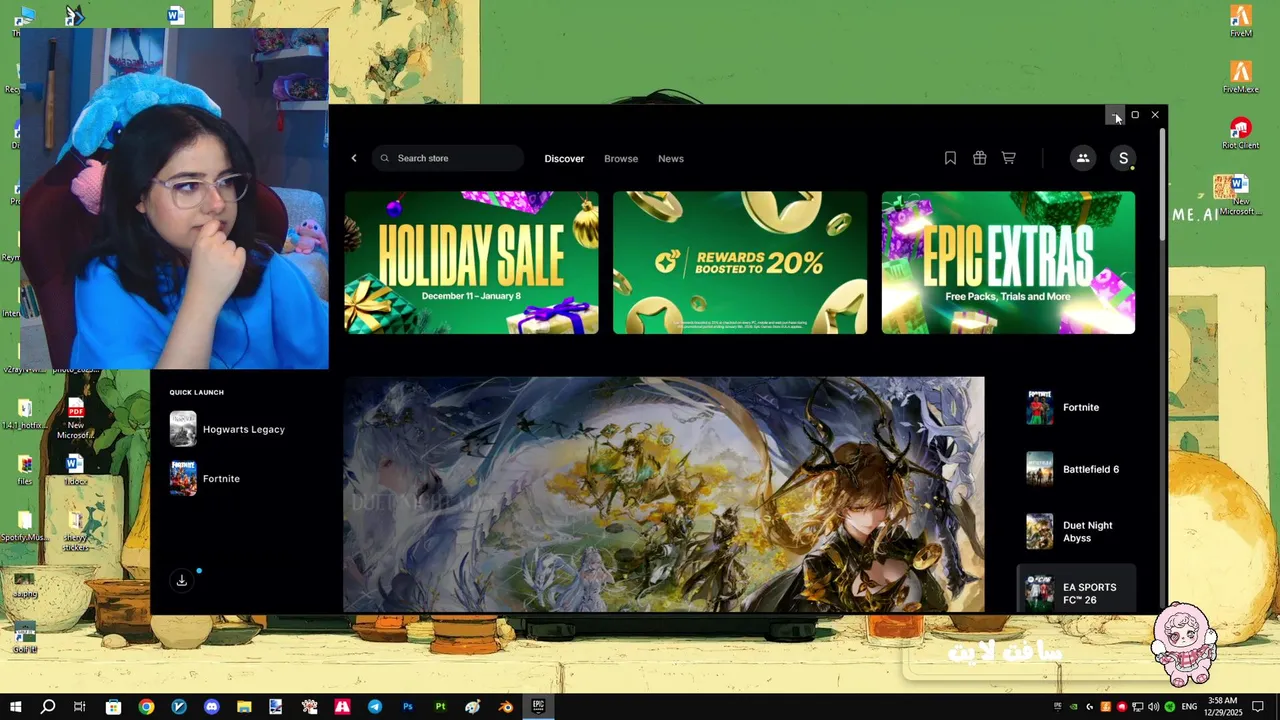The width and height of the screenshot is (1280, 720).
Task: Select the files desktop folder
Action: point(25,471)
